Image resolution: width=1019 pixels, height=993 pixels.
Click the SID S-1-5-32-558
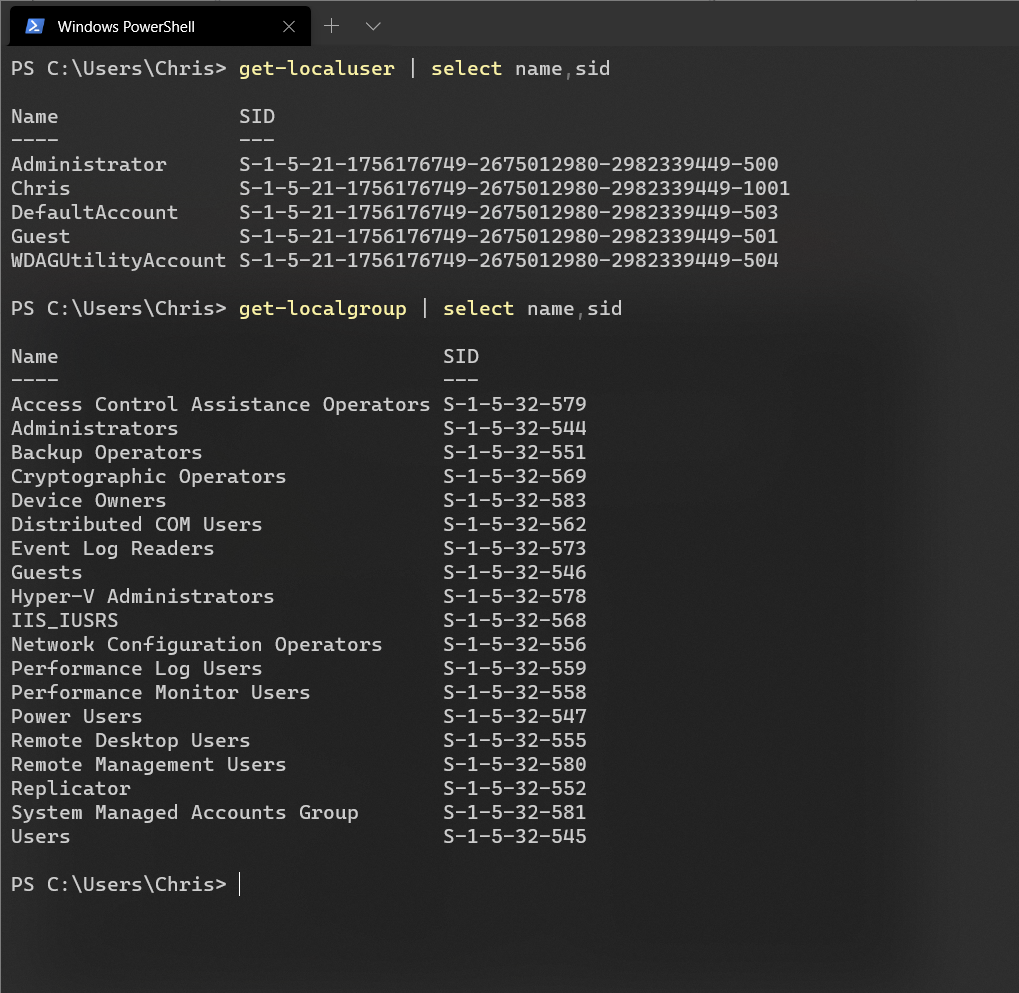pos(515,693)
